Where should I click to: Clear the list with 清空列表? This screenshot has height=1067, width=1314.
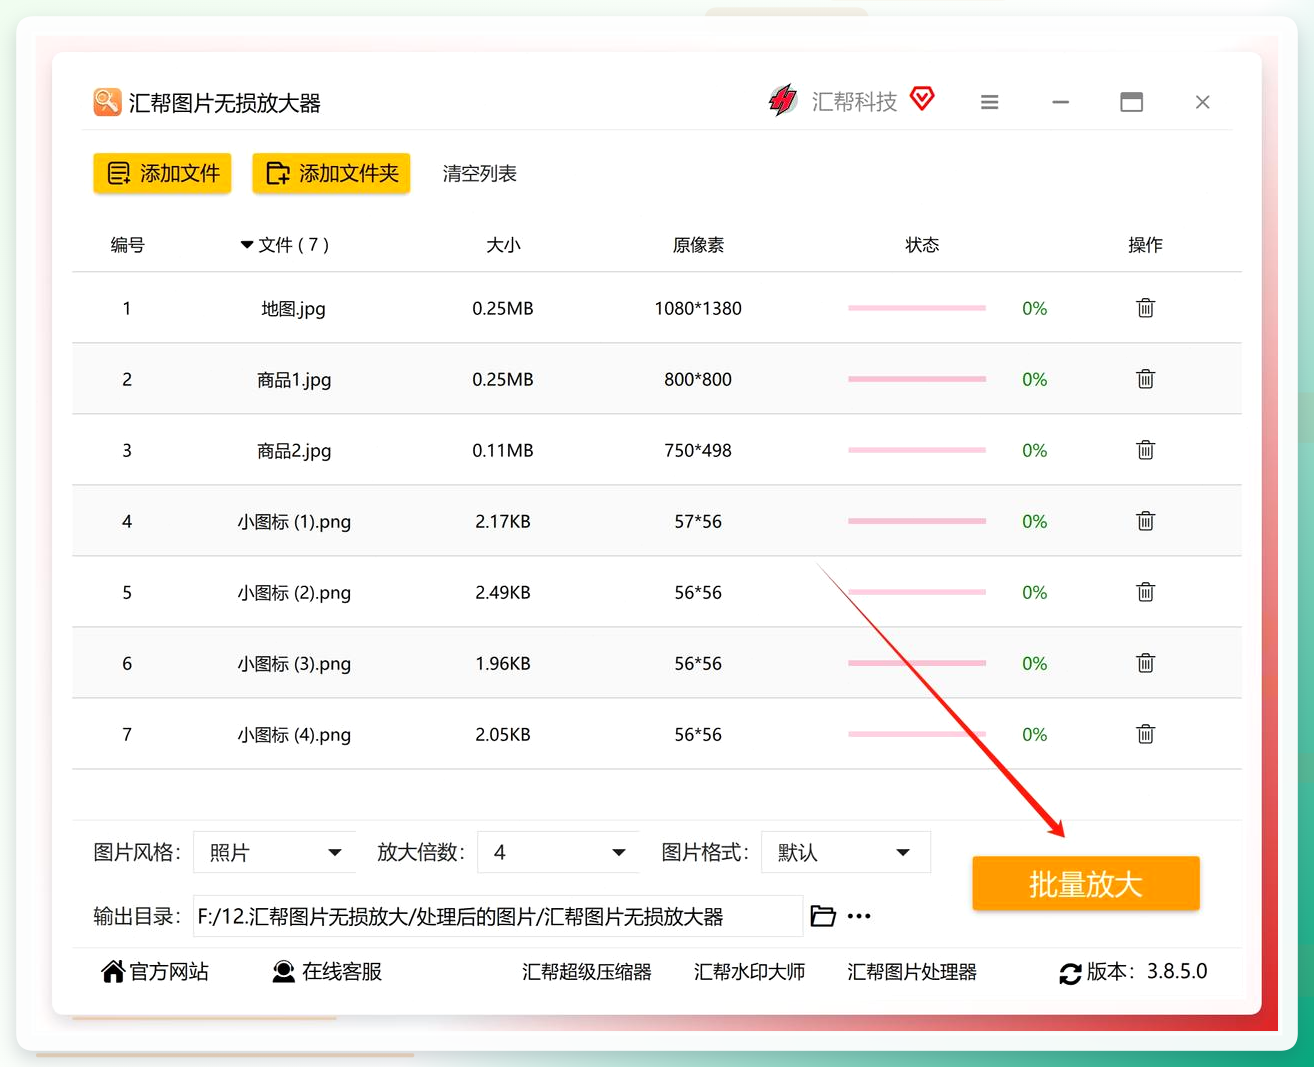click(480, 174)
